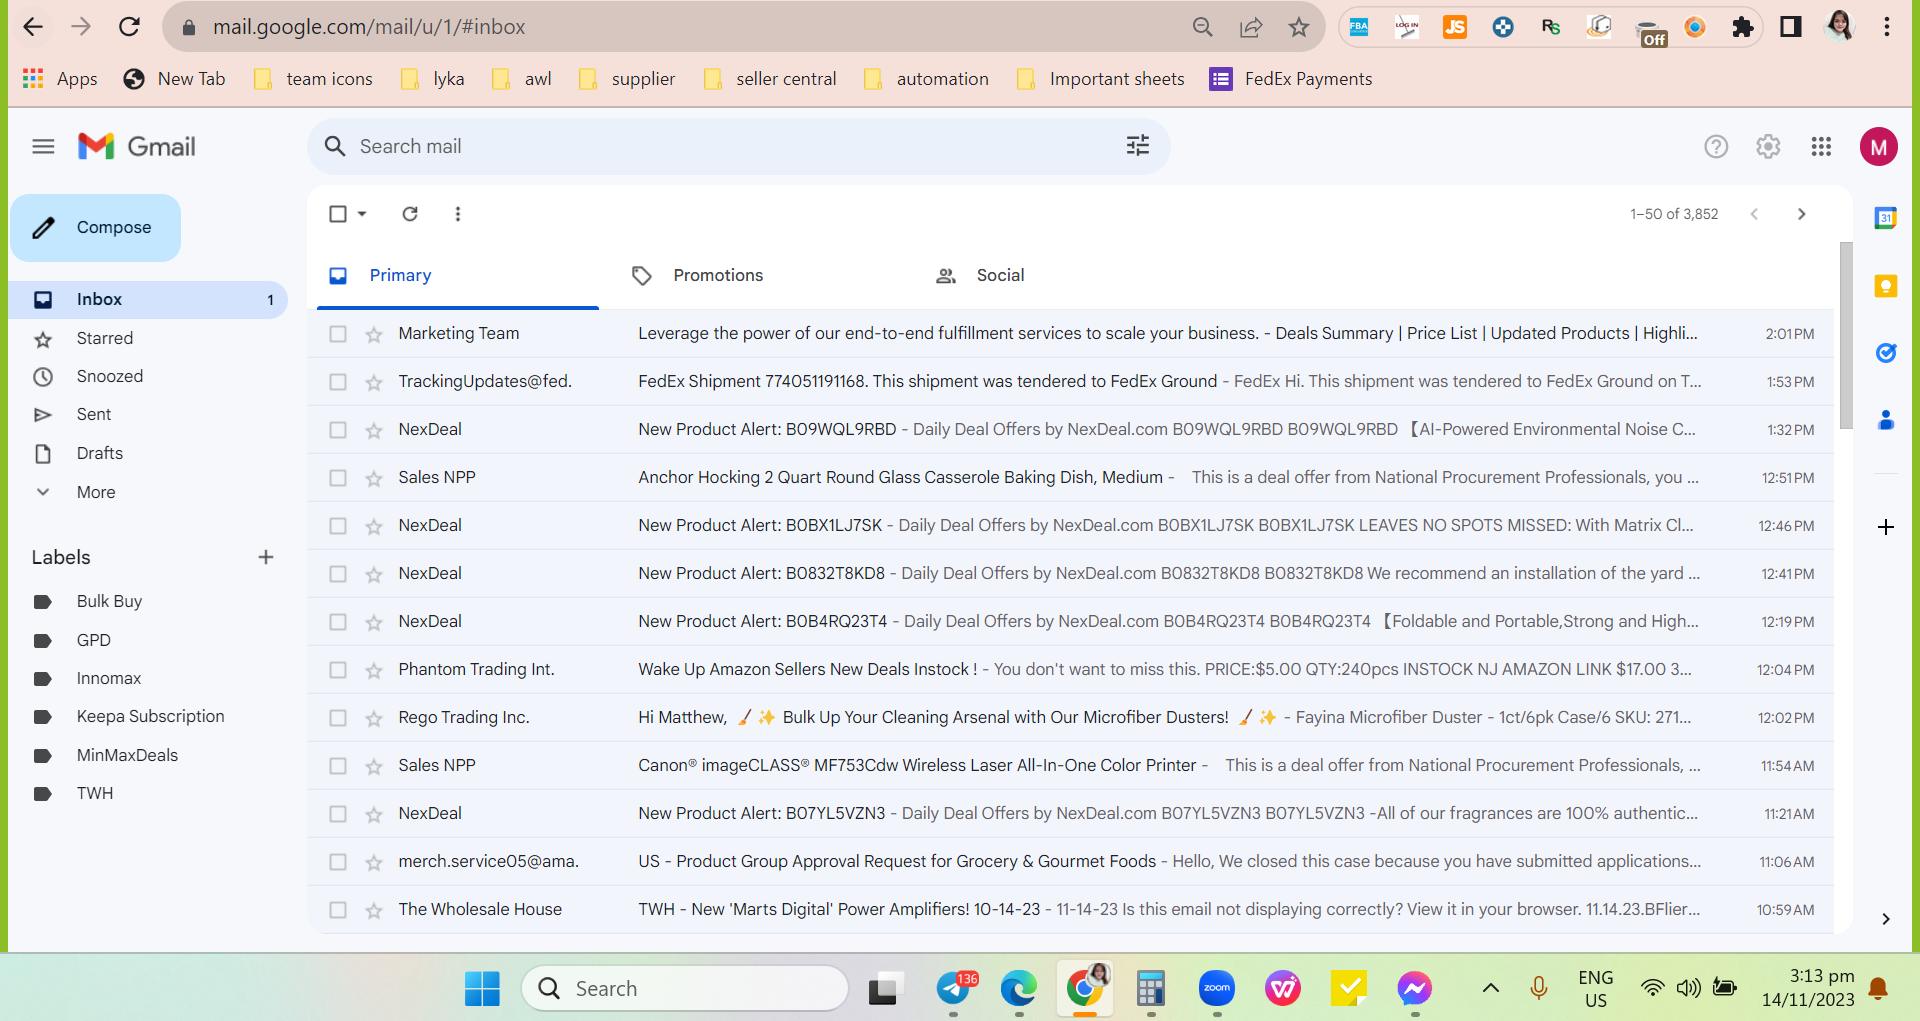Click the Gmail logo
This screenshot has width=1920, height=1021.
(137, 147)
